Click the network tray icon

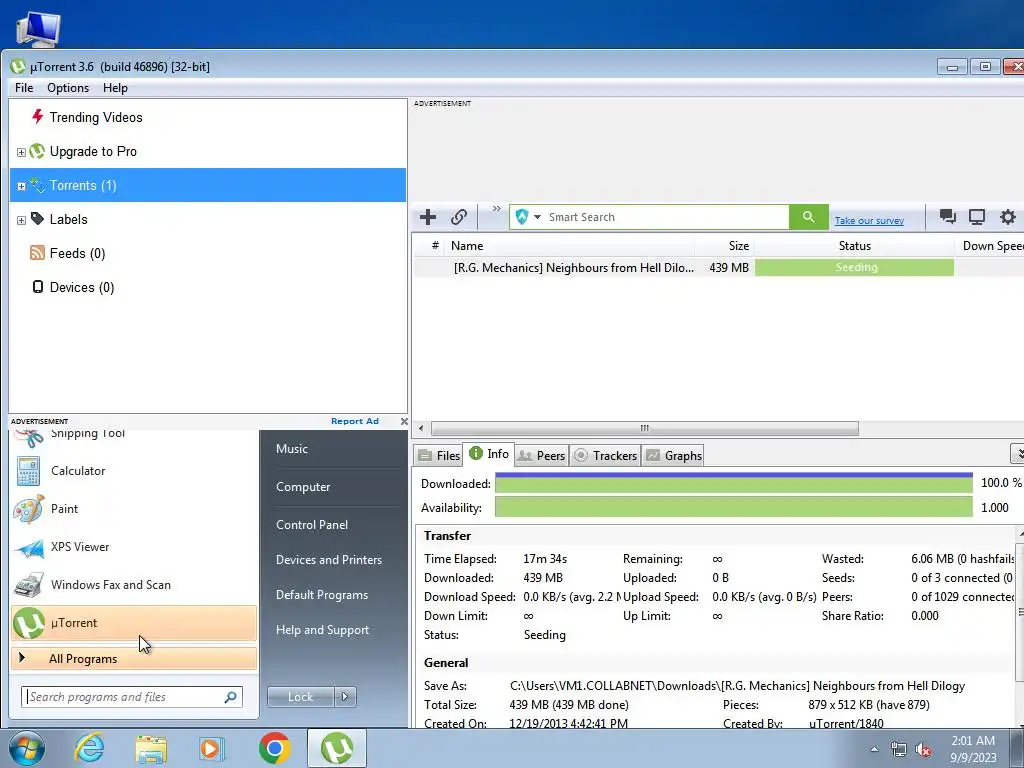[x=899, y=750]
